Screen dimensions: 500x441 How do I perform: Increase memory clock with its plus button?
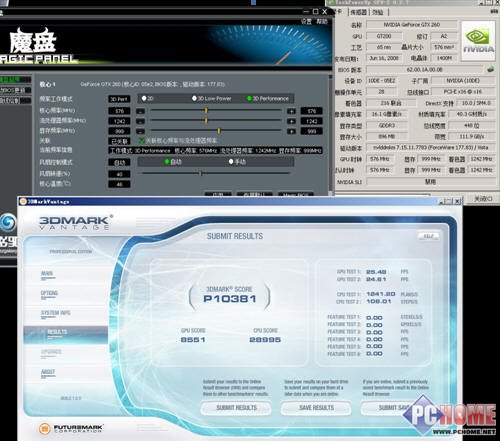point(291,131)
